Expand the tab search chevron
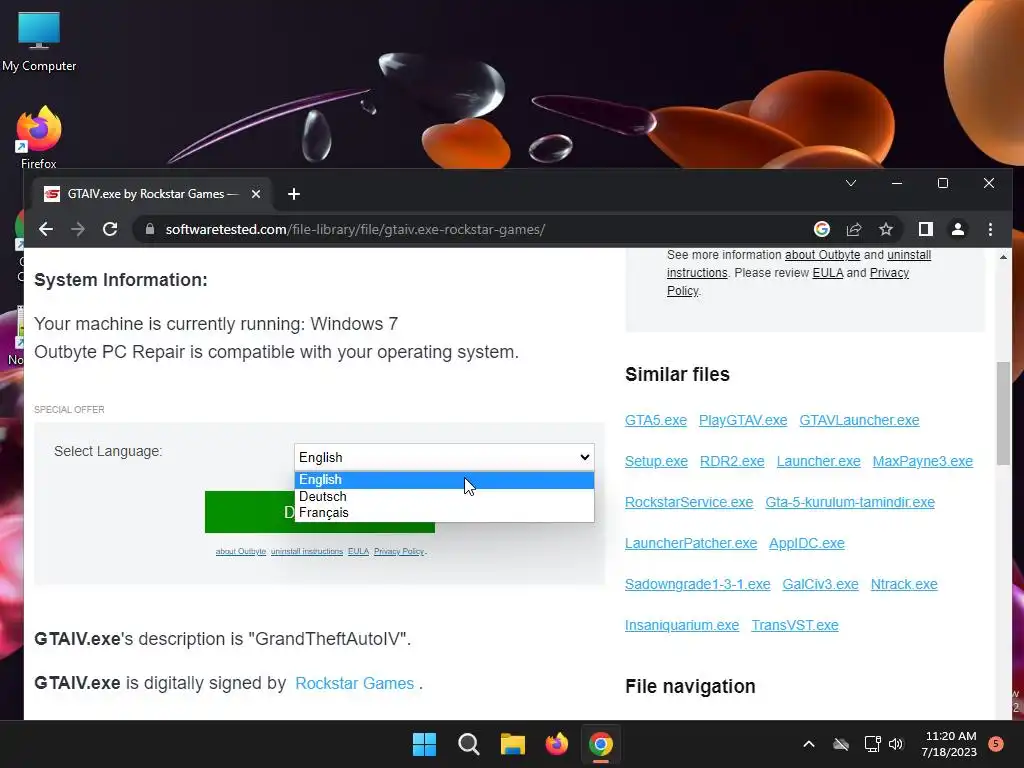1024x768 pixels. pyautogui.click(x=850, y=183)
